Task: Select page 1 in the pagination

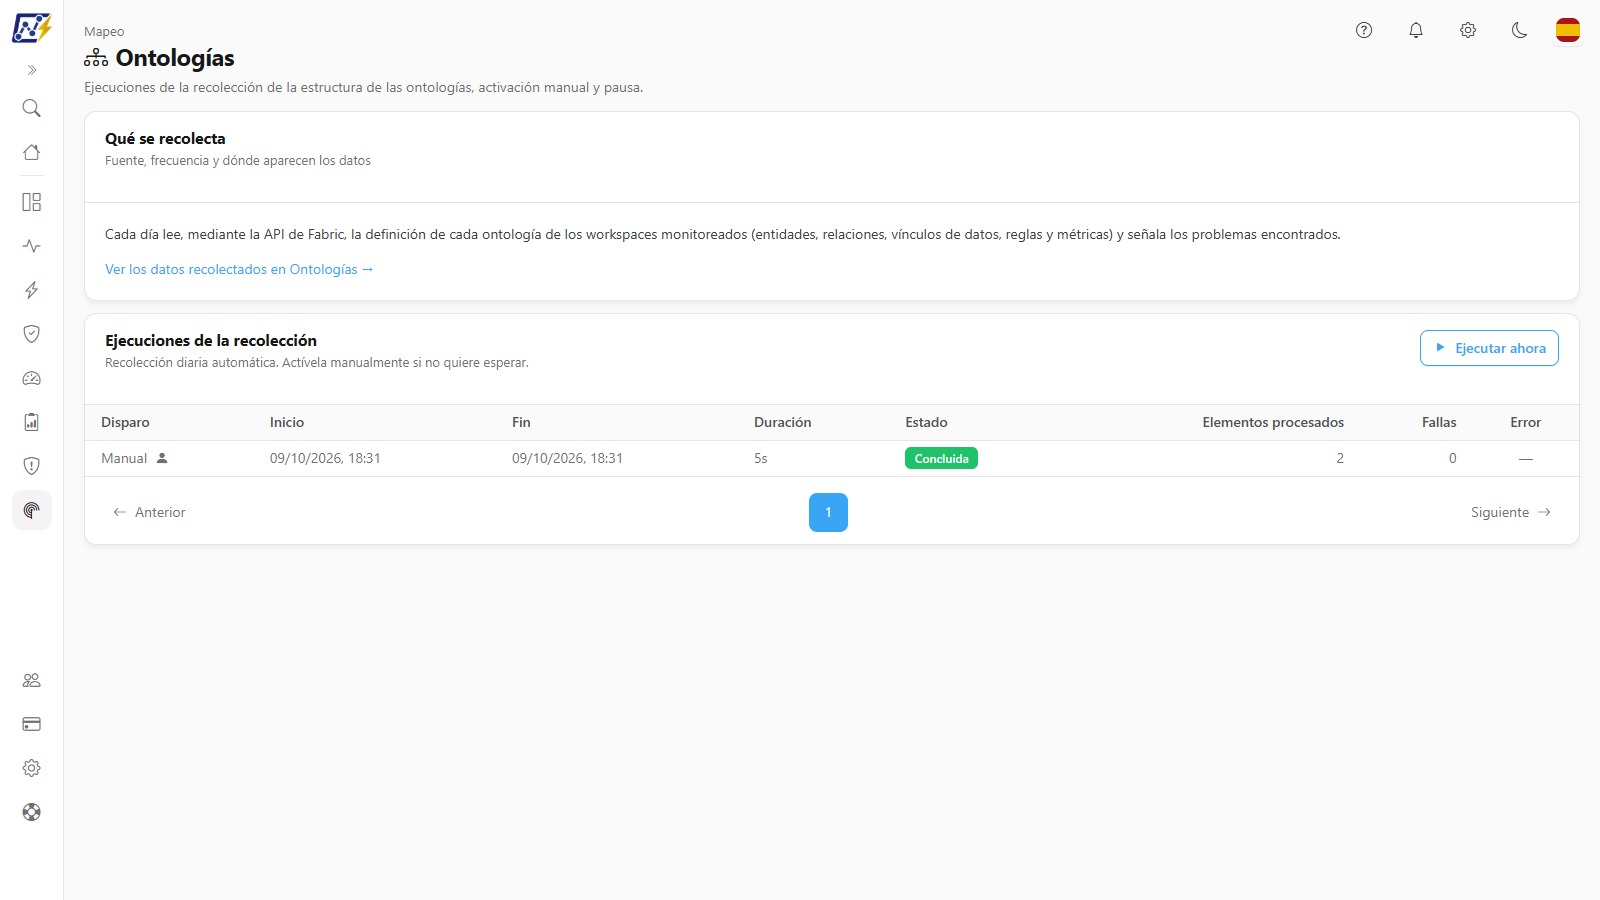Action: [828, 512]
